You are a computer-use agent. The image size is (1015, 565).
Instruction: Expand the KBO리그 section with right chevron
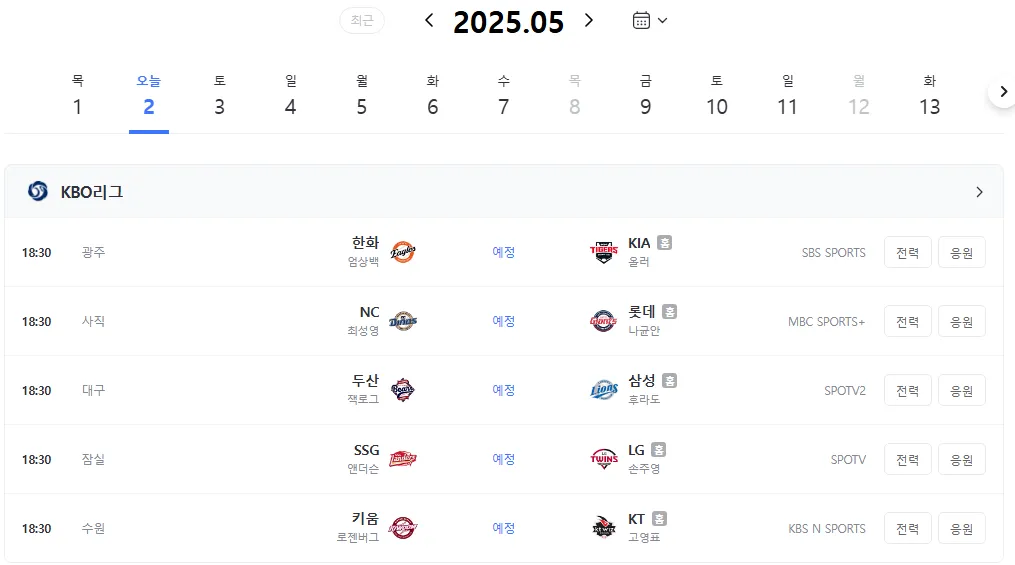click(979, 192)
